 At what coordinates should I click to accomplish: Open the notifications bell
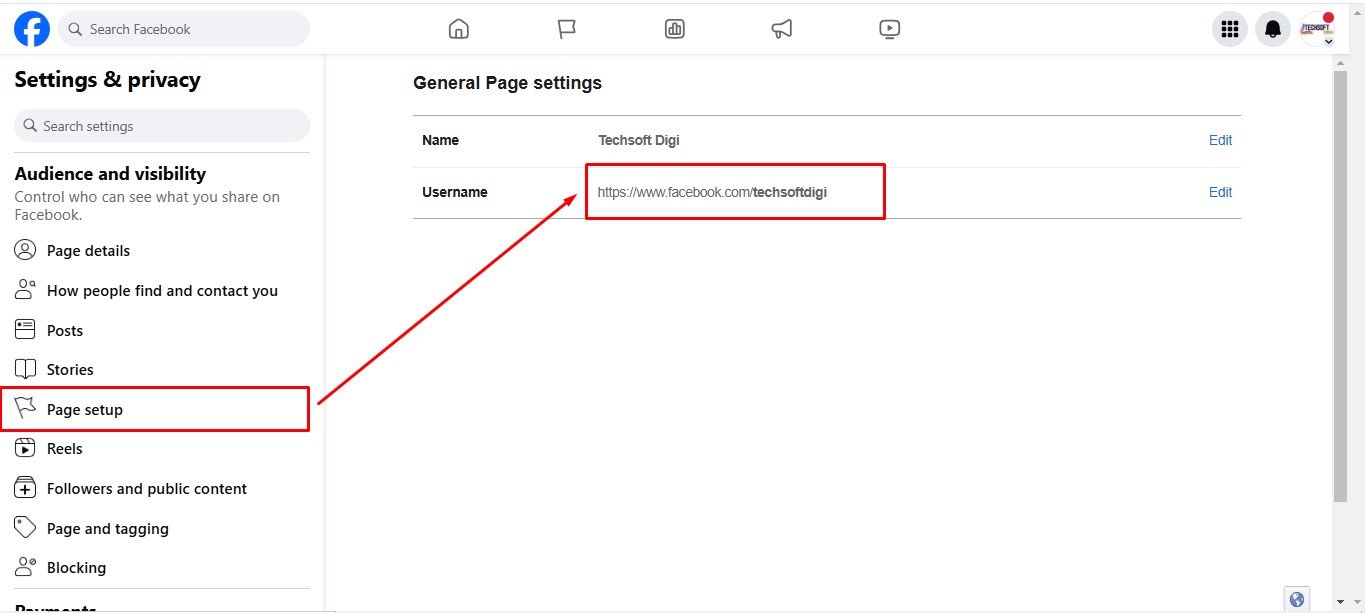[1273, 30]
